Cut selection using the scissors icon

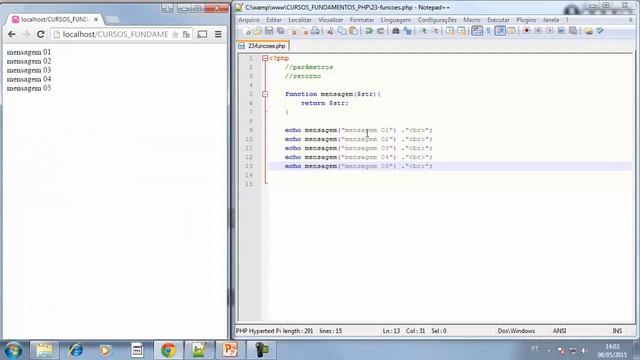pos(330,31)
